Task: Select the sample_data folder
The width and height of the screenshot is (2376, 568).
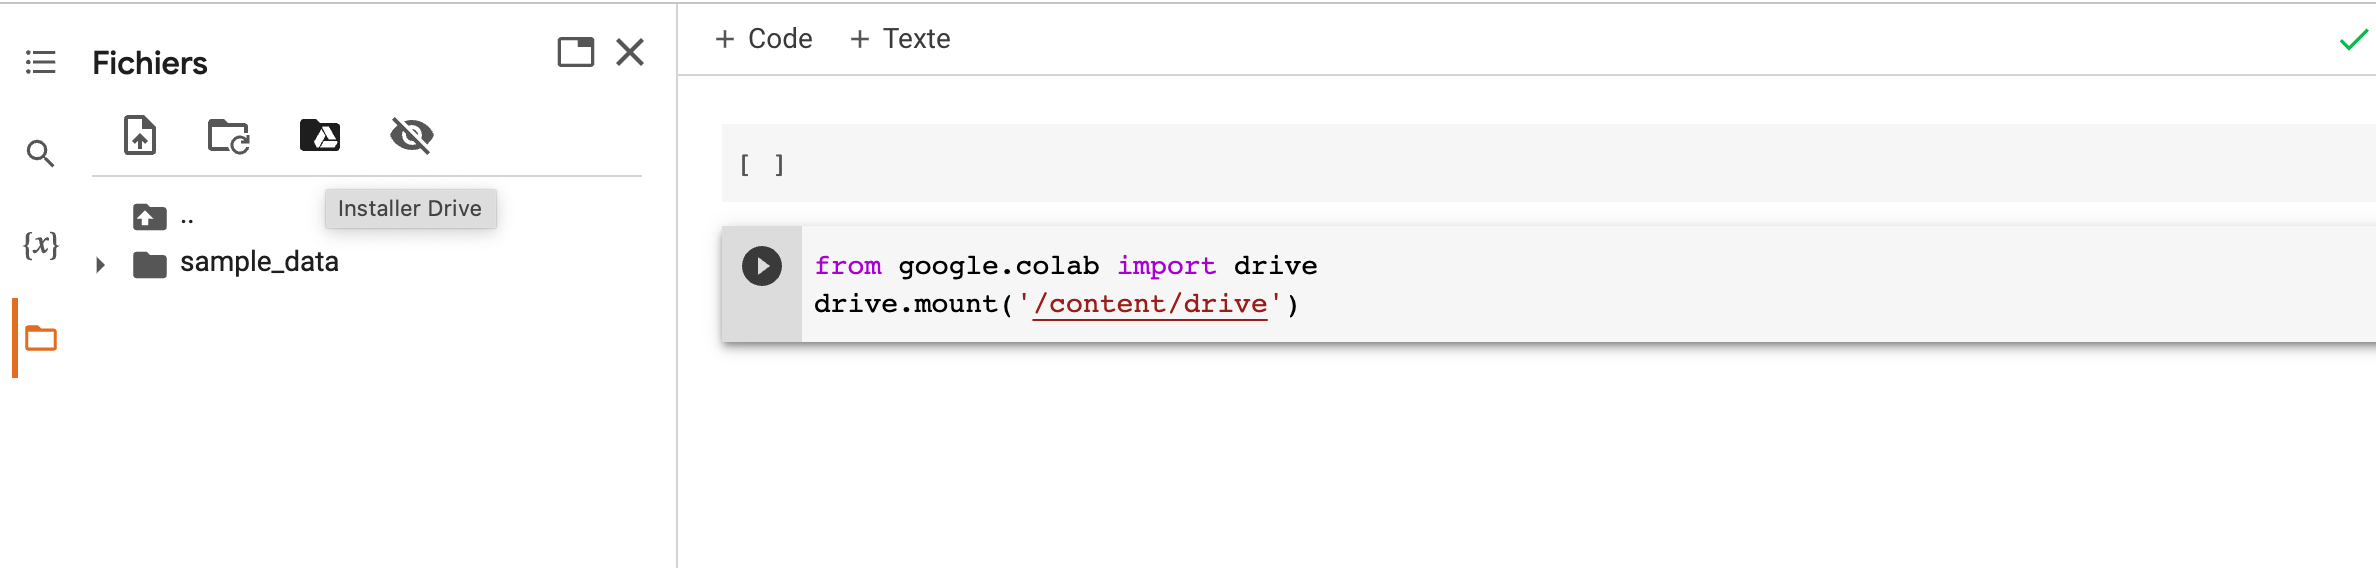Action: 259,262
